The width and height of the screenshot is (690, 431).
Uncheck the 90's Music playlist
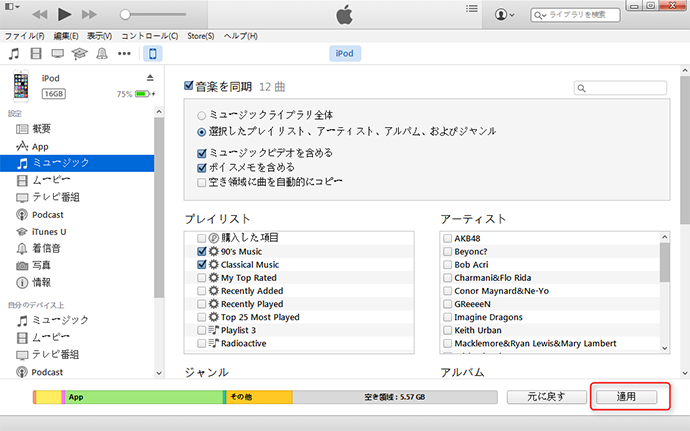tap(202, 251)
